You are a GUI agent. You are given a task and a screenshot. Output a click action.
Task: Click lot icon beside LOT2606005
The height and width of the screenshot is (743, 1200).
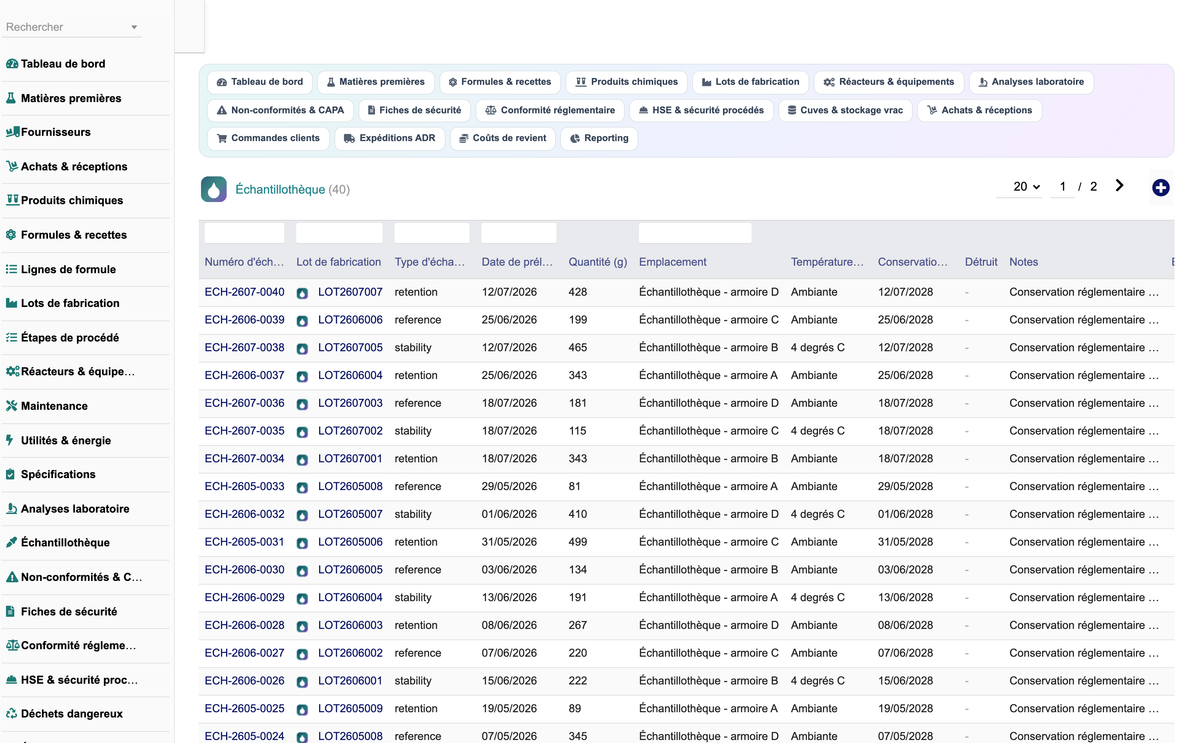(x=302, y=571)
